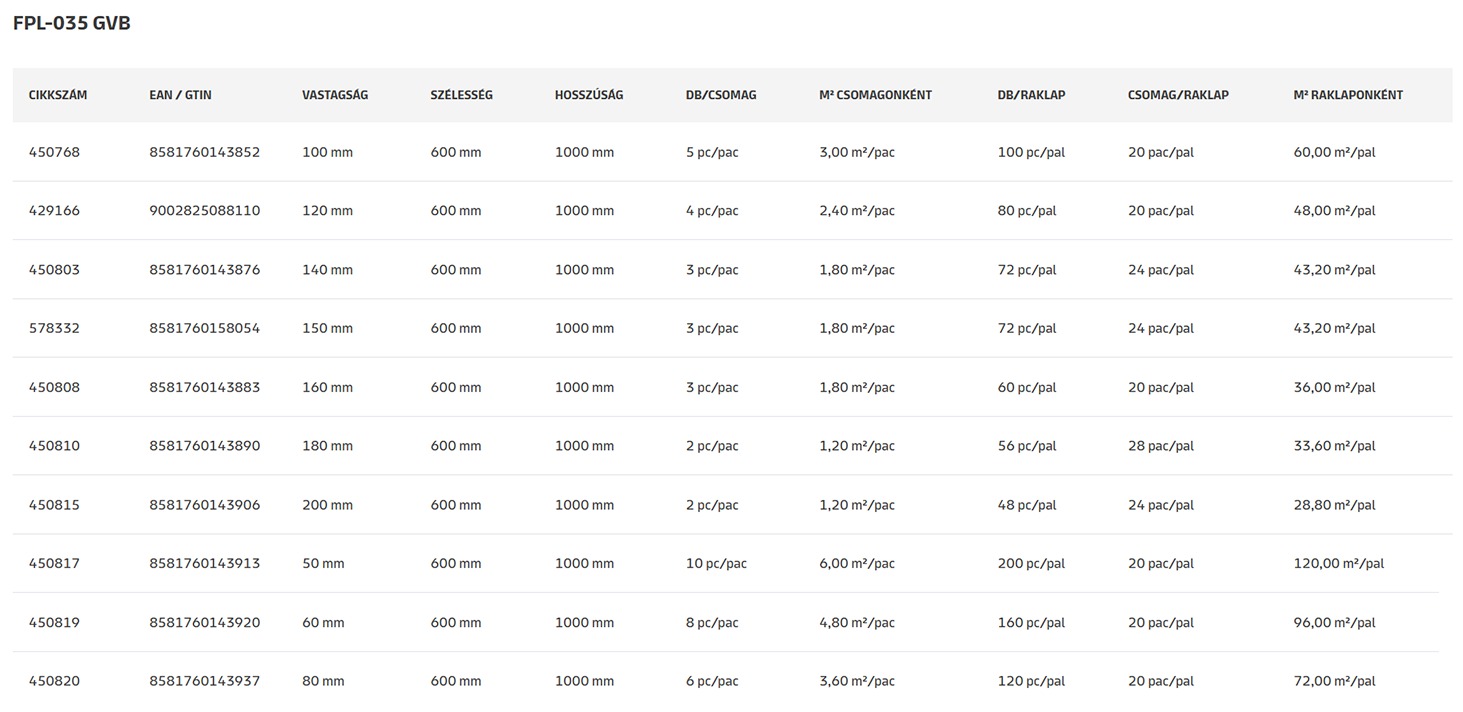
Task: Click article number 578332
Action: pyautogui.click(x=54, y=328)
